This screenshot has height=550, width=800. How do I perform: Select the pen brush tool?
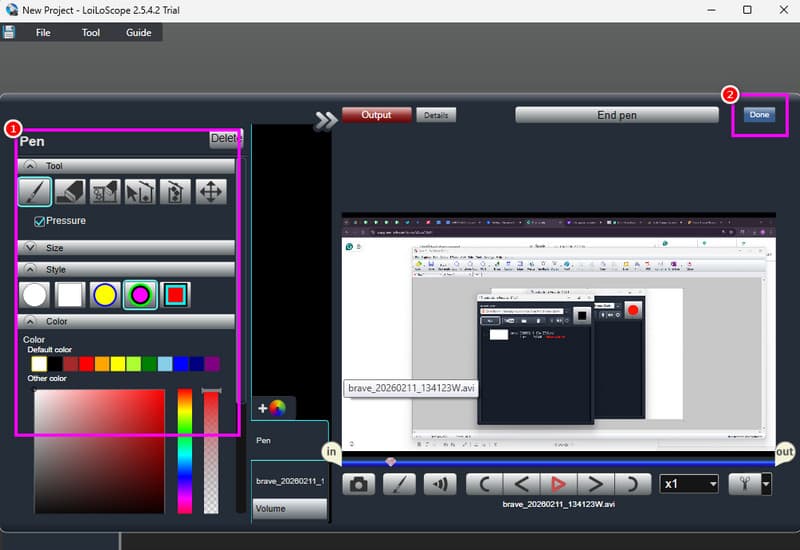click(34, 191)
